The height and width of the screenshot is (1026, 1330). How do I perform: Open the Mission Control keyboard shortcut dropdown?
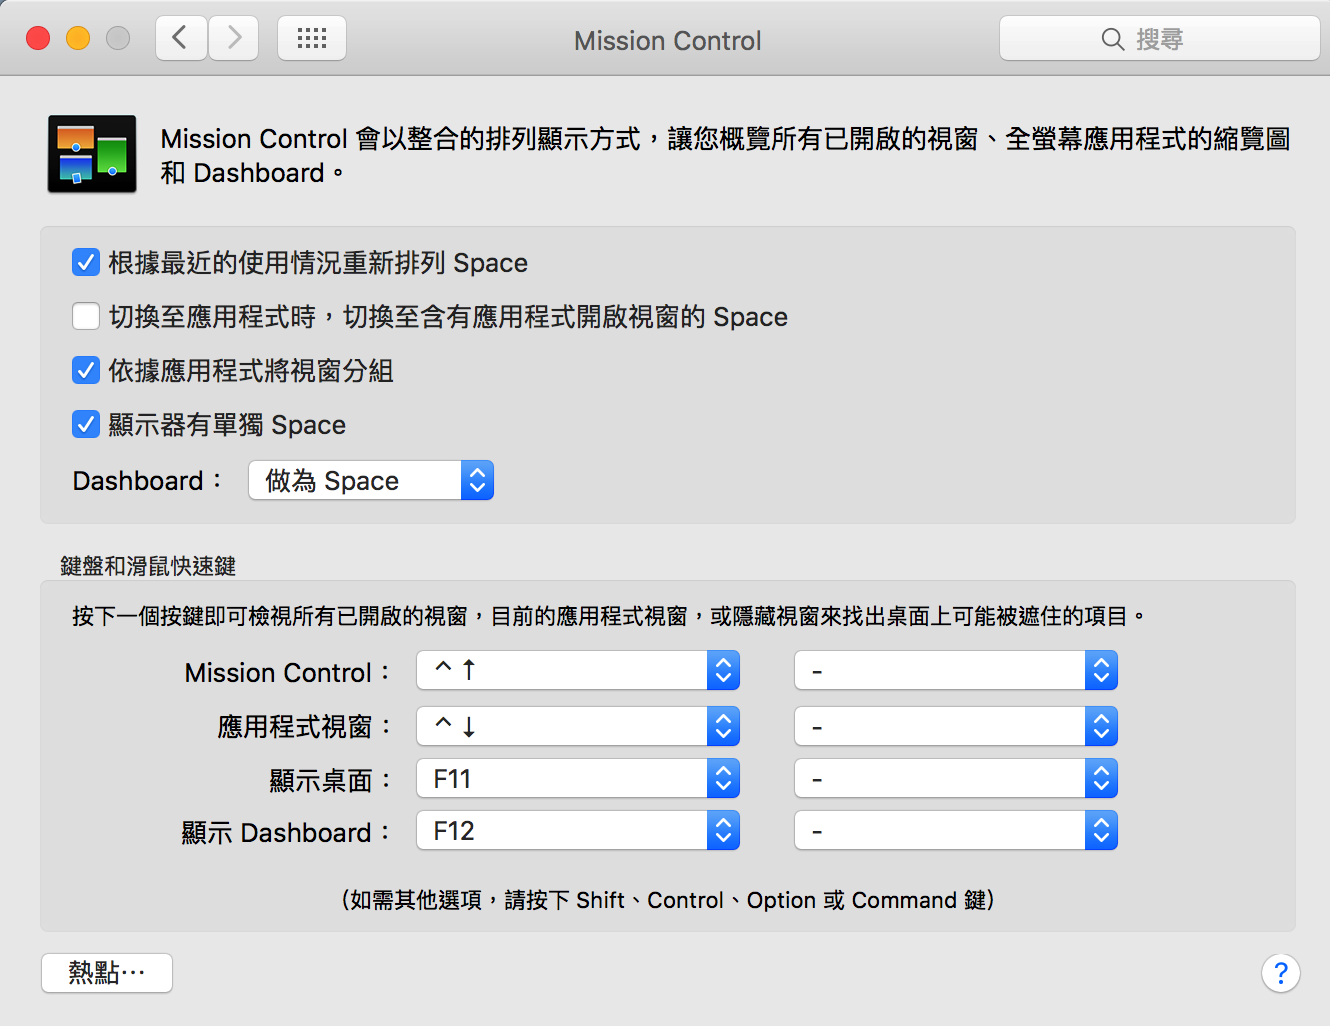578,671
